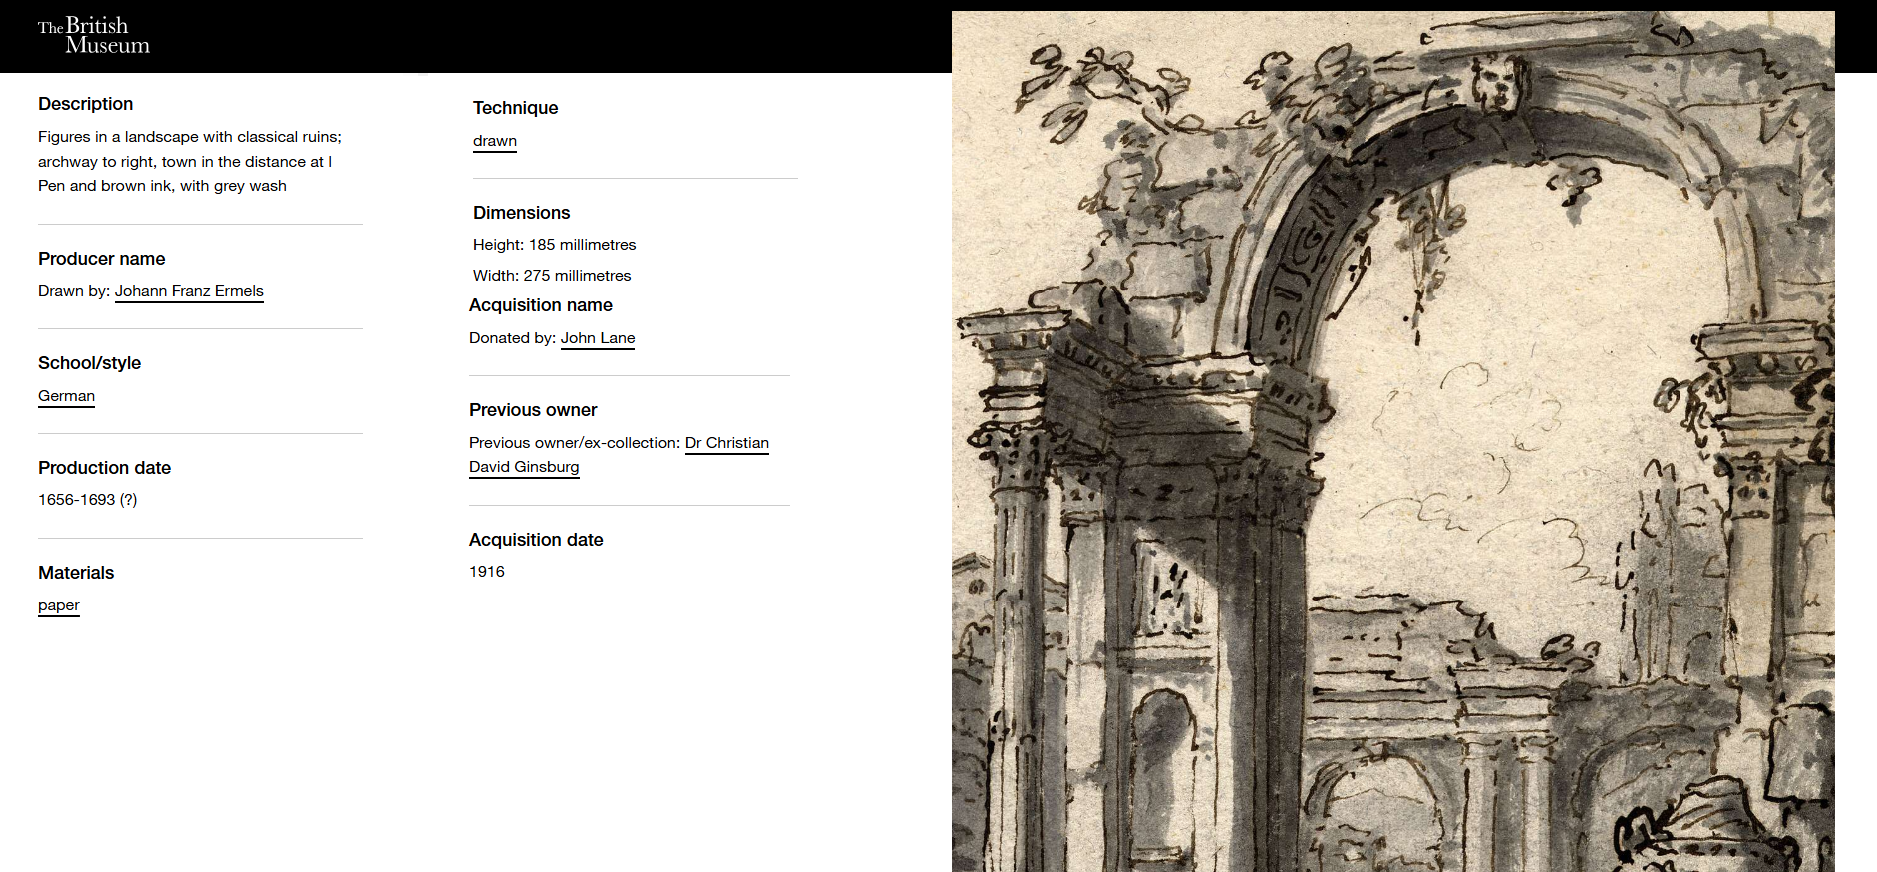Click the Description heading
Image resolution: width=1877 pixels, height=872 pixels.
pos(85,104)
